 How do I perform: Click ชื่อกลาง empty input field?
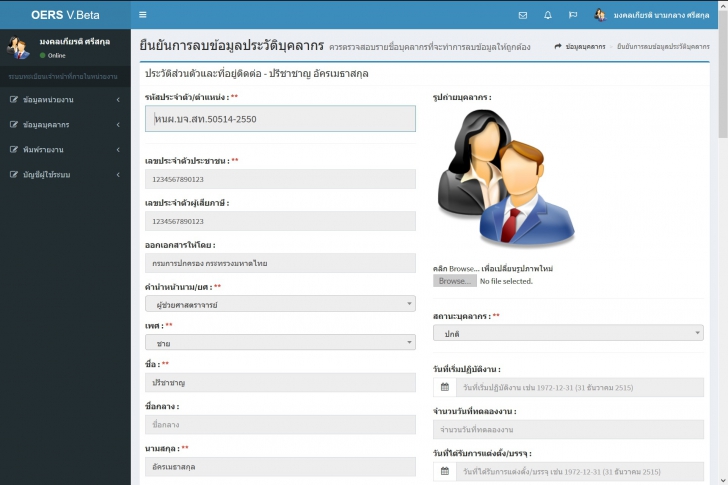click(x=280, y=425)
